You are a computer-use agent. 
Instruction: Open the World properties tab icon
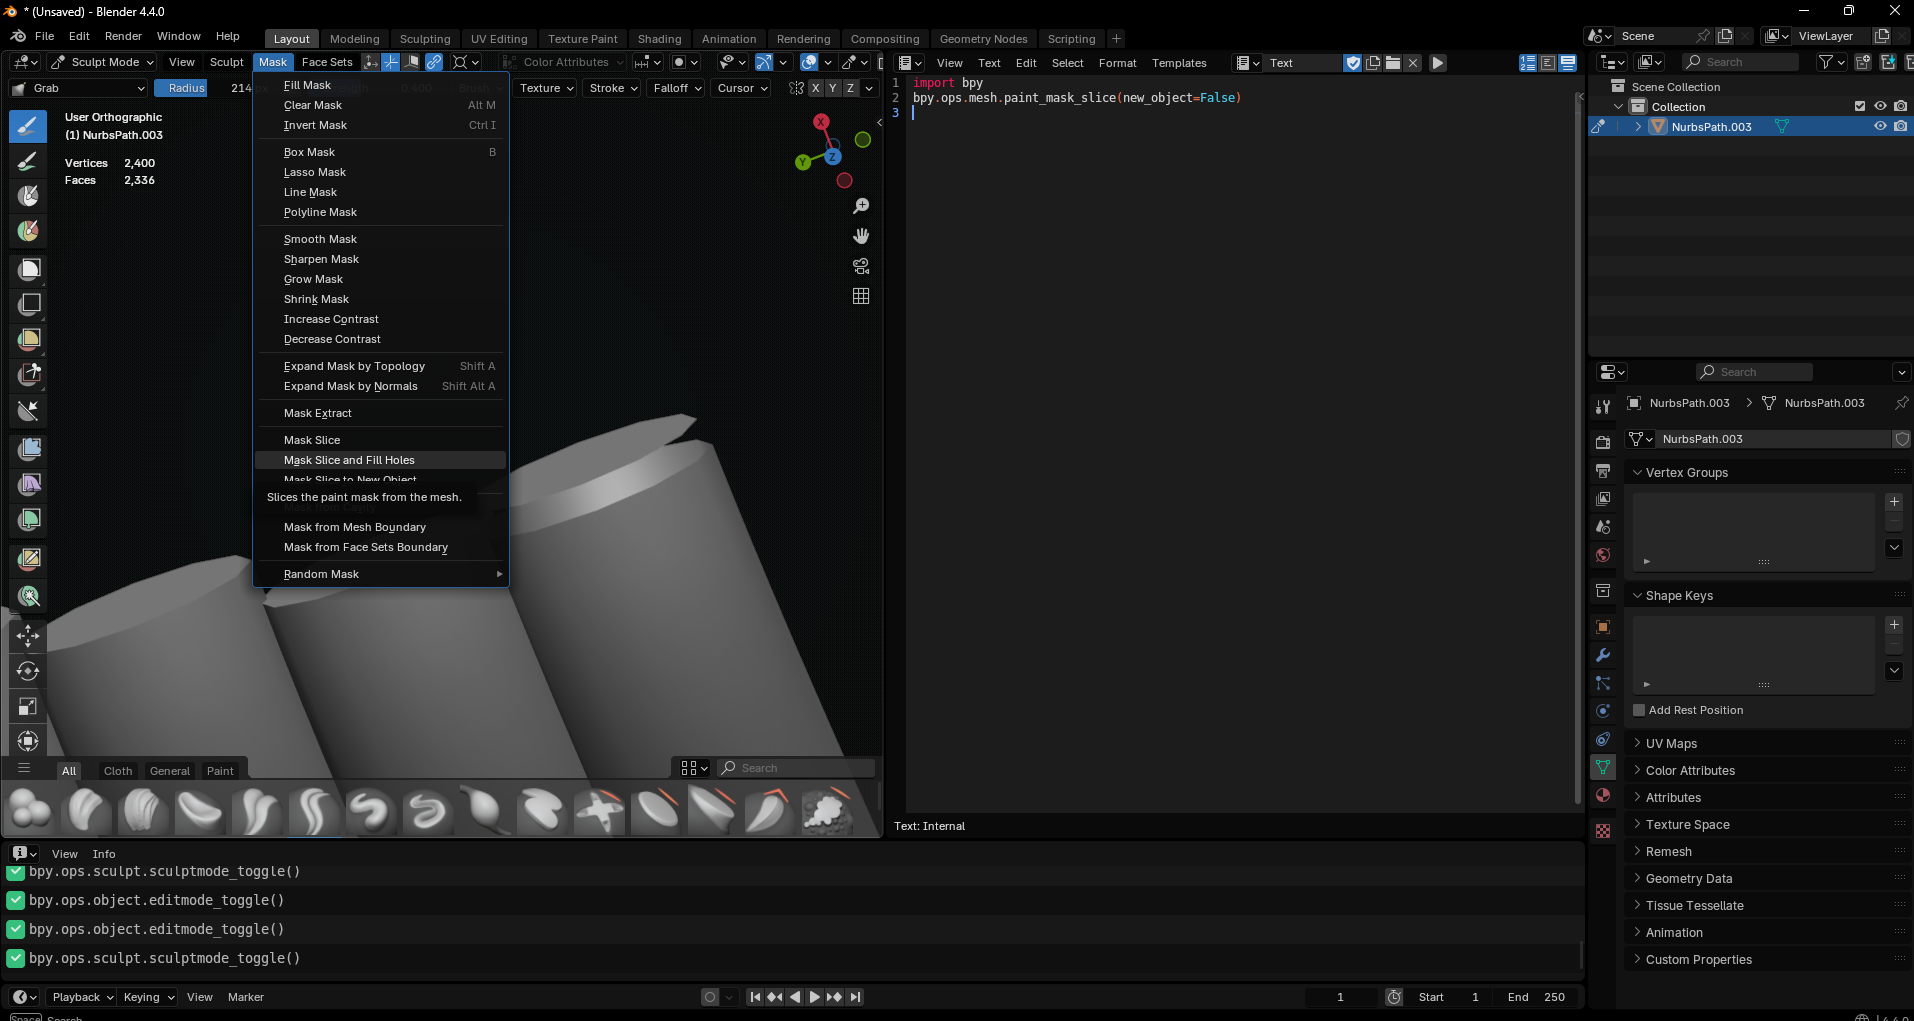point(1603,555)
